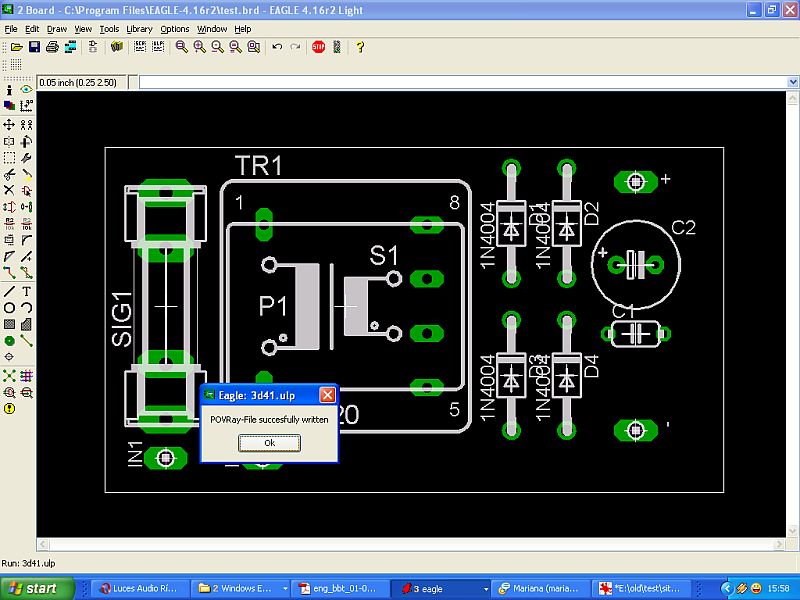The width and height of the screenshot is (800, 600).
Task: Select the Group dashed rectangle tool
Action: 9,158
